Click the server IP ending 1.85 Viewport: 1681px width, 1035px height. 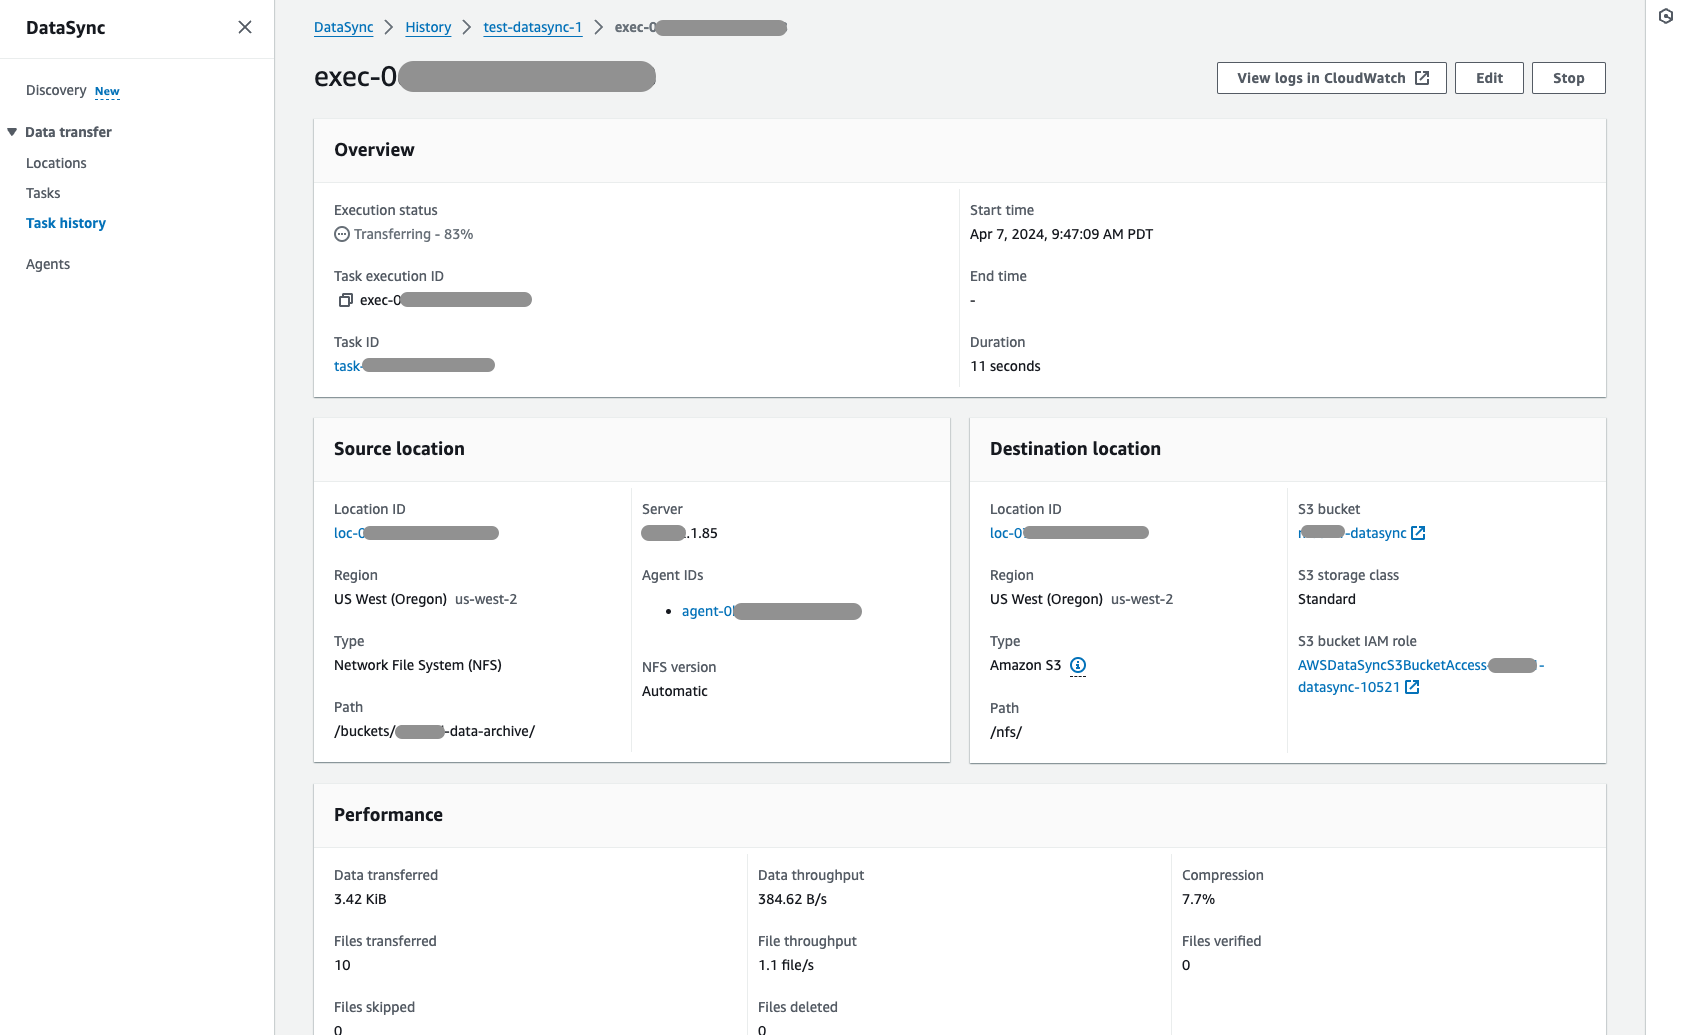tap(680, 533)
